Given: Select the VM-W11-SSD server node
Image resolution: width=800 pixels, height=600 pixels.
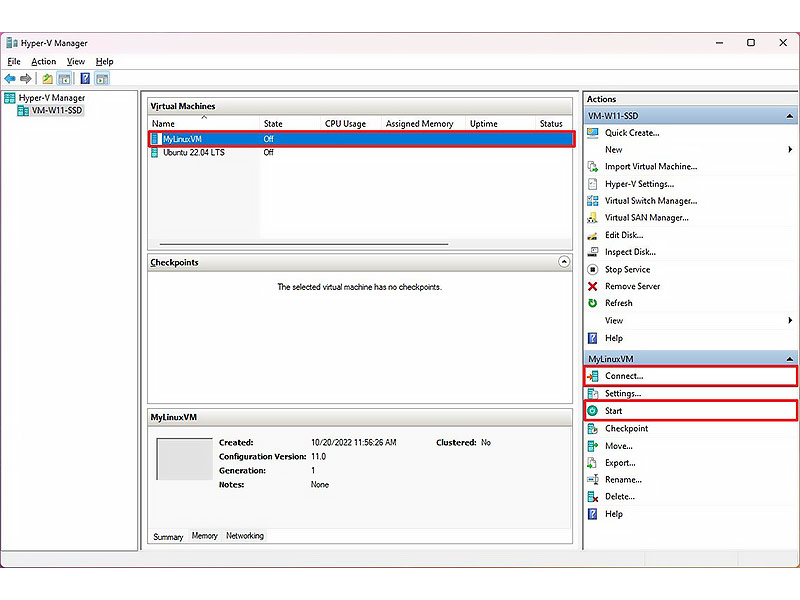Looking at the screenshot, I should tap(57, 110).
